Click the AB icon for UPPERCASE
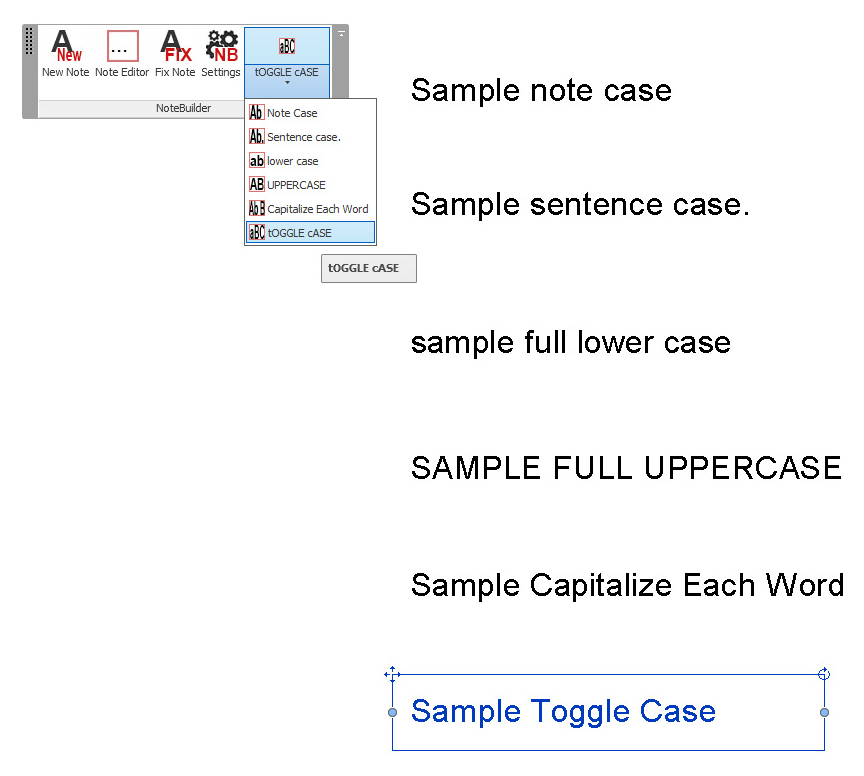Screen dimensions: 864x776 [x=256, y=185]
